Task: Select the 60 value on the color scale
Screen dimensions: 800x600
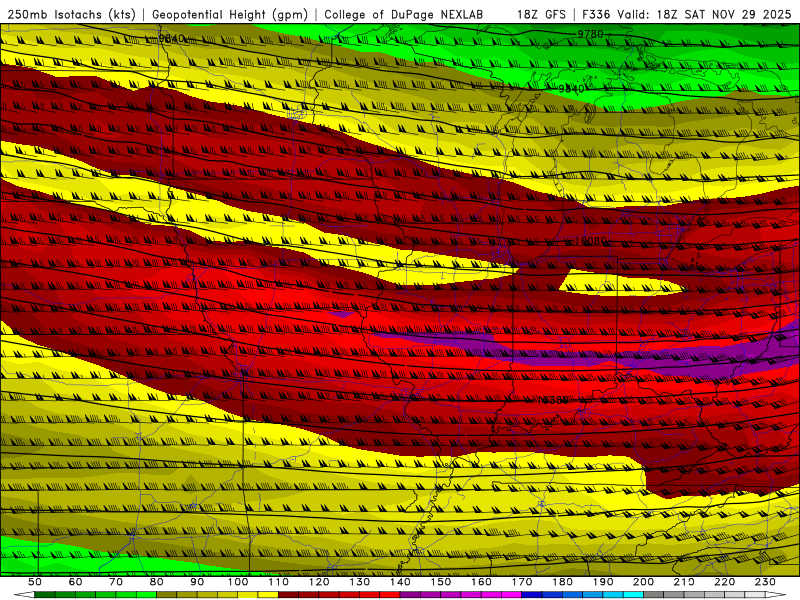Action: pyautogui.click(x=75, y=582)
